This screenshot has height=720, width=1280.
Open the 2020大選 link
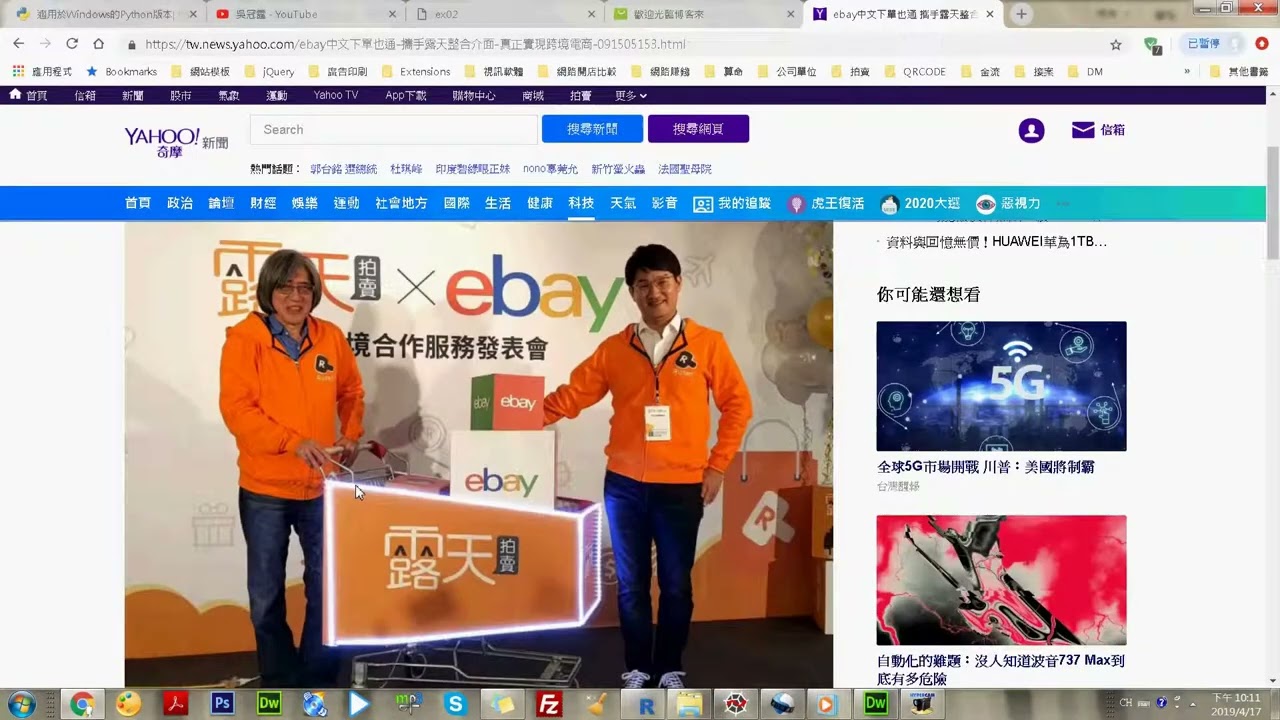[920, 203]
